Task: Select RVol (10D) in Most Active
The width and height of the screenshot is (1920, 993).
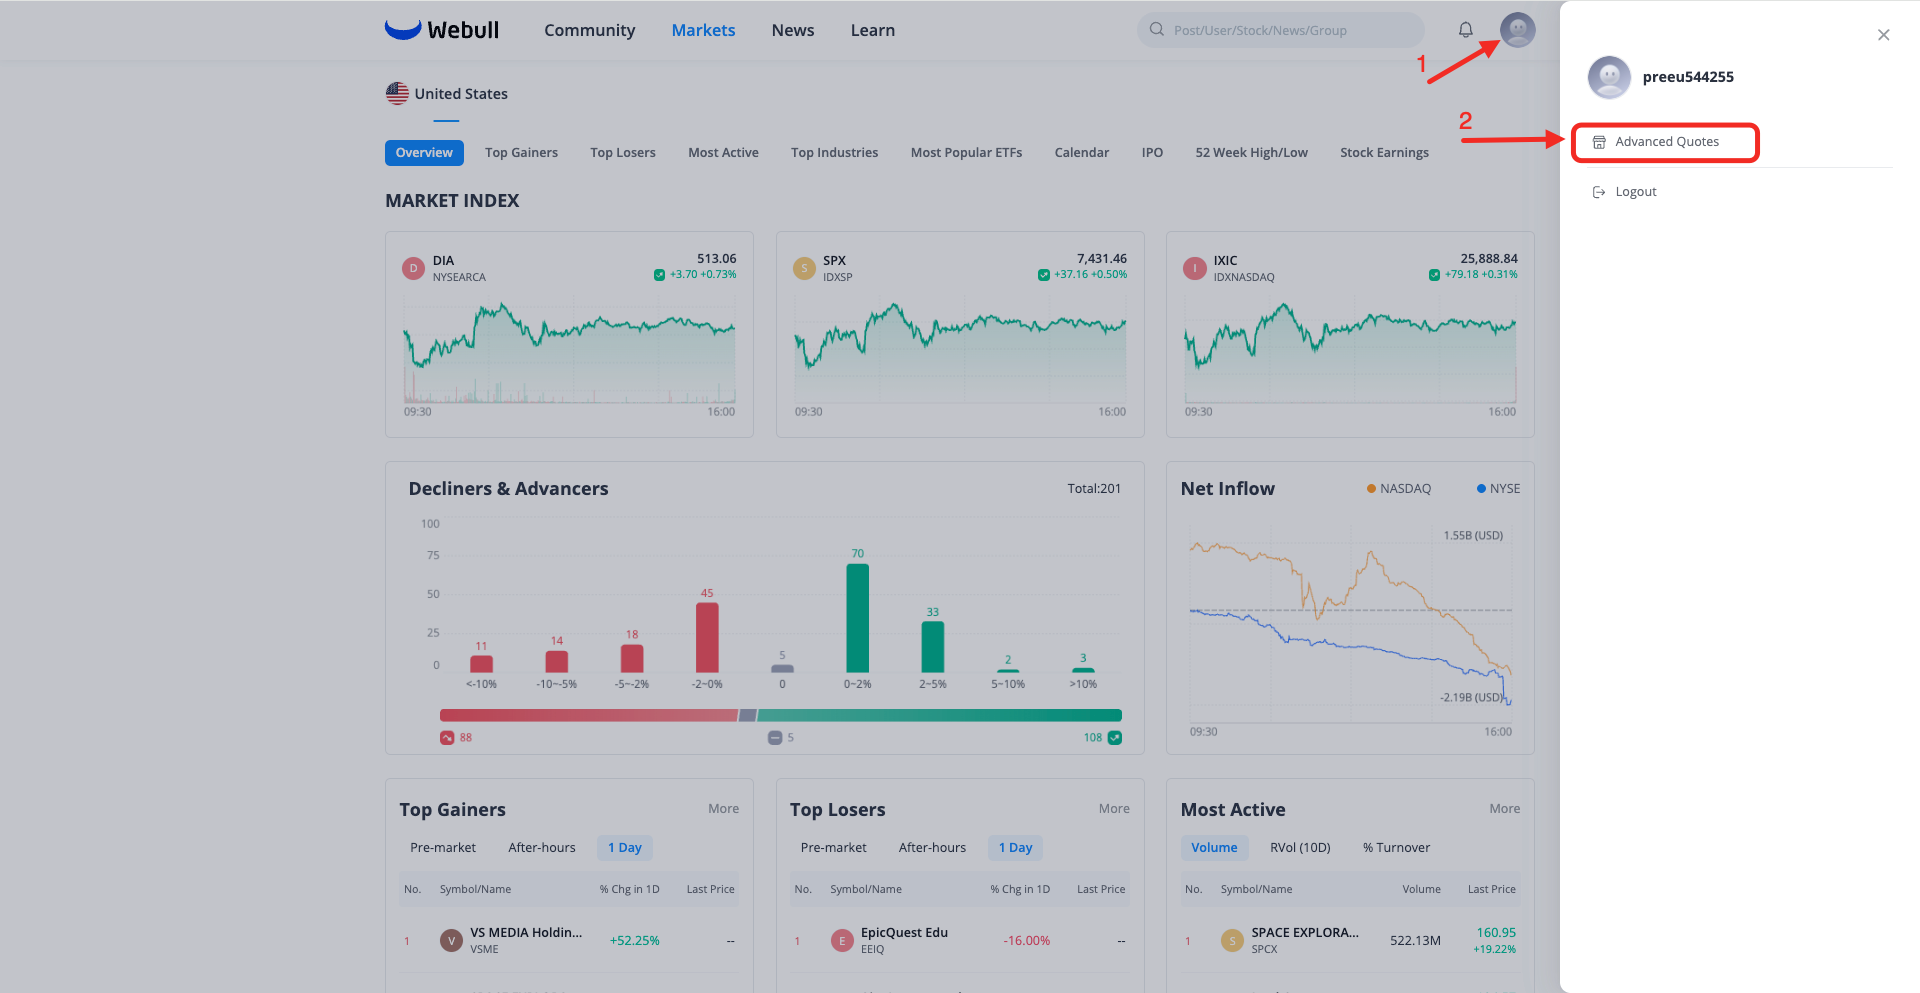Action: click(1300, 847)
